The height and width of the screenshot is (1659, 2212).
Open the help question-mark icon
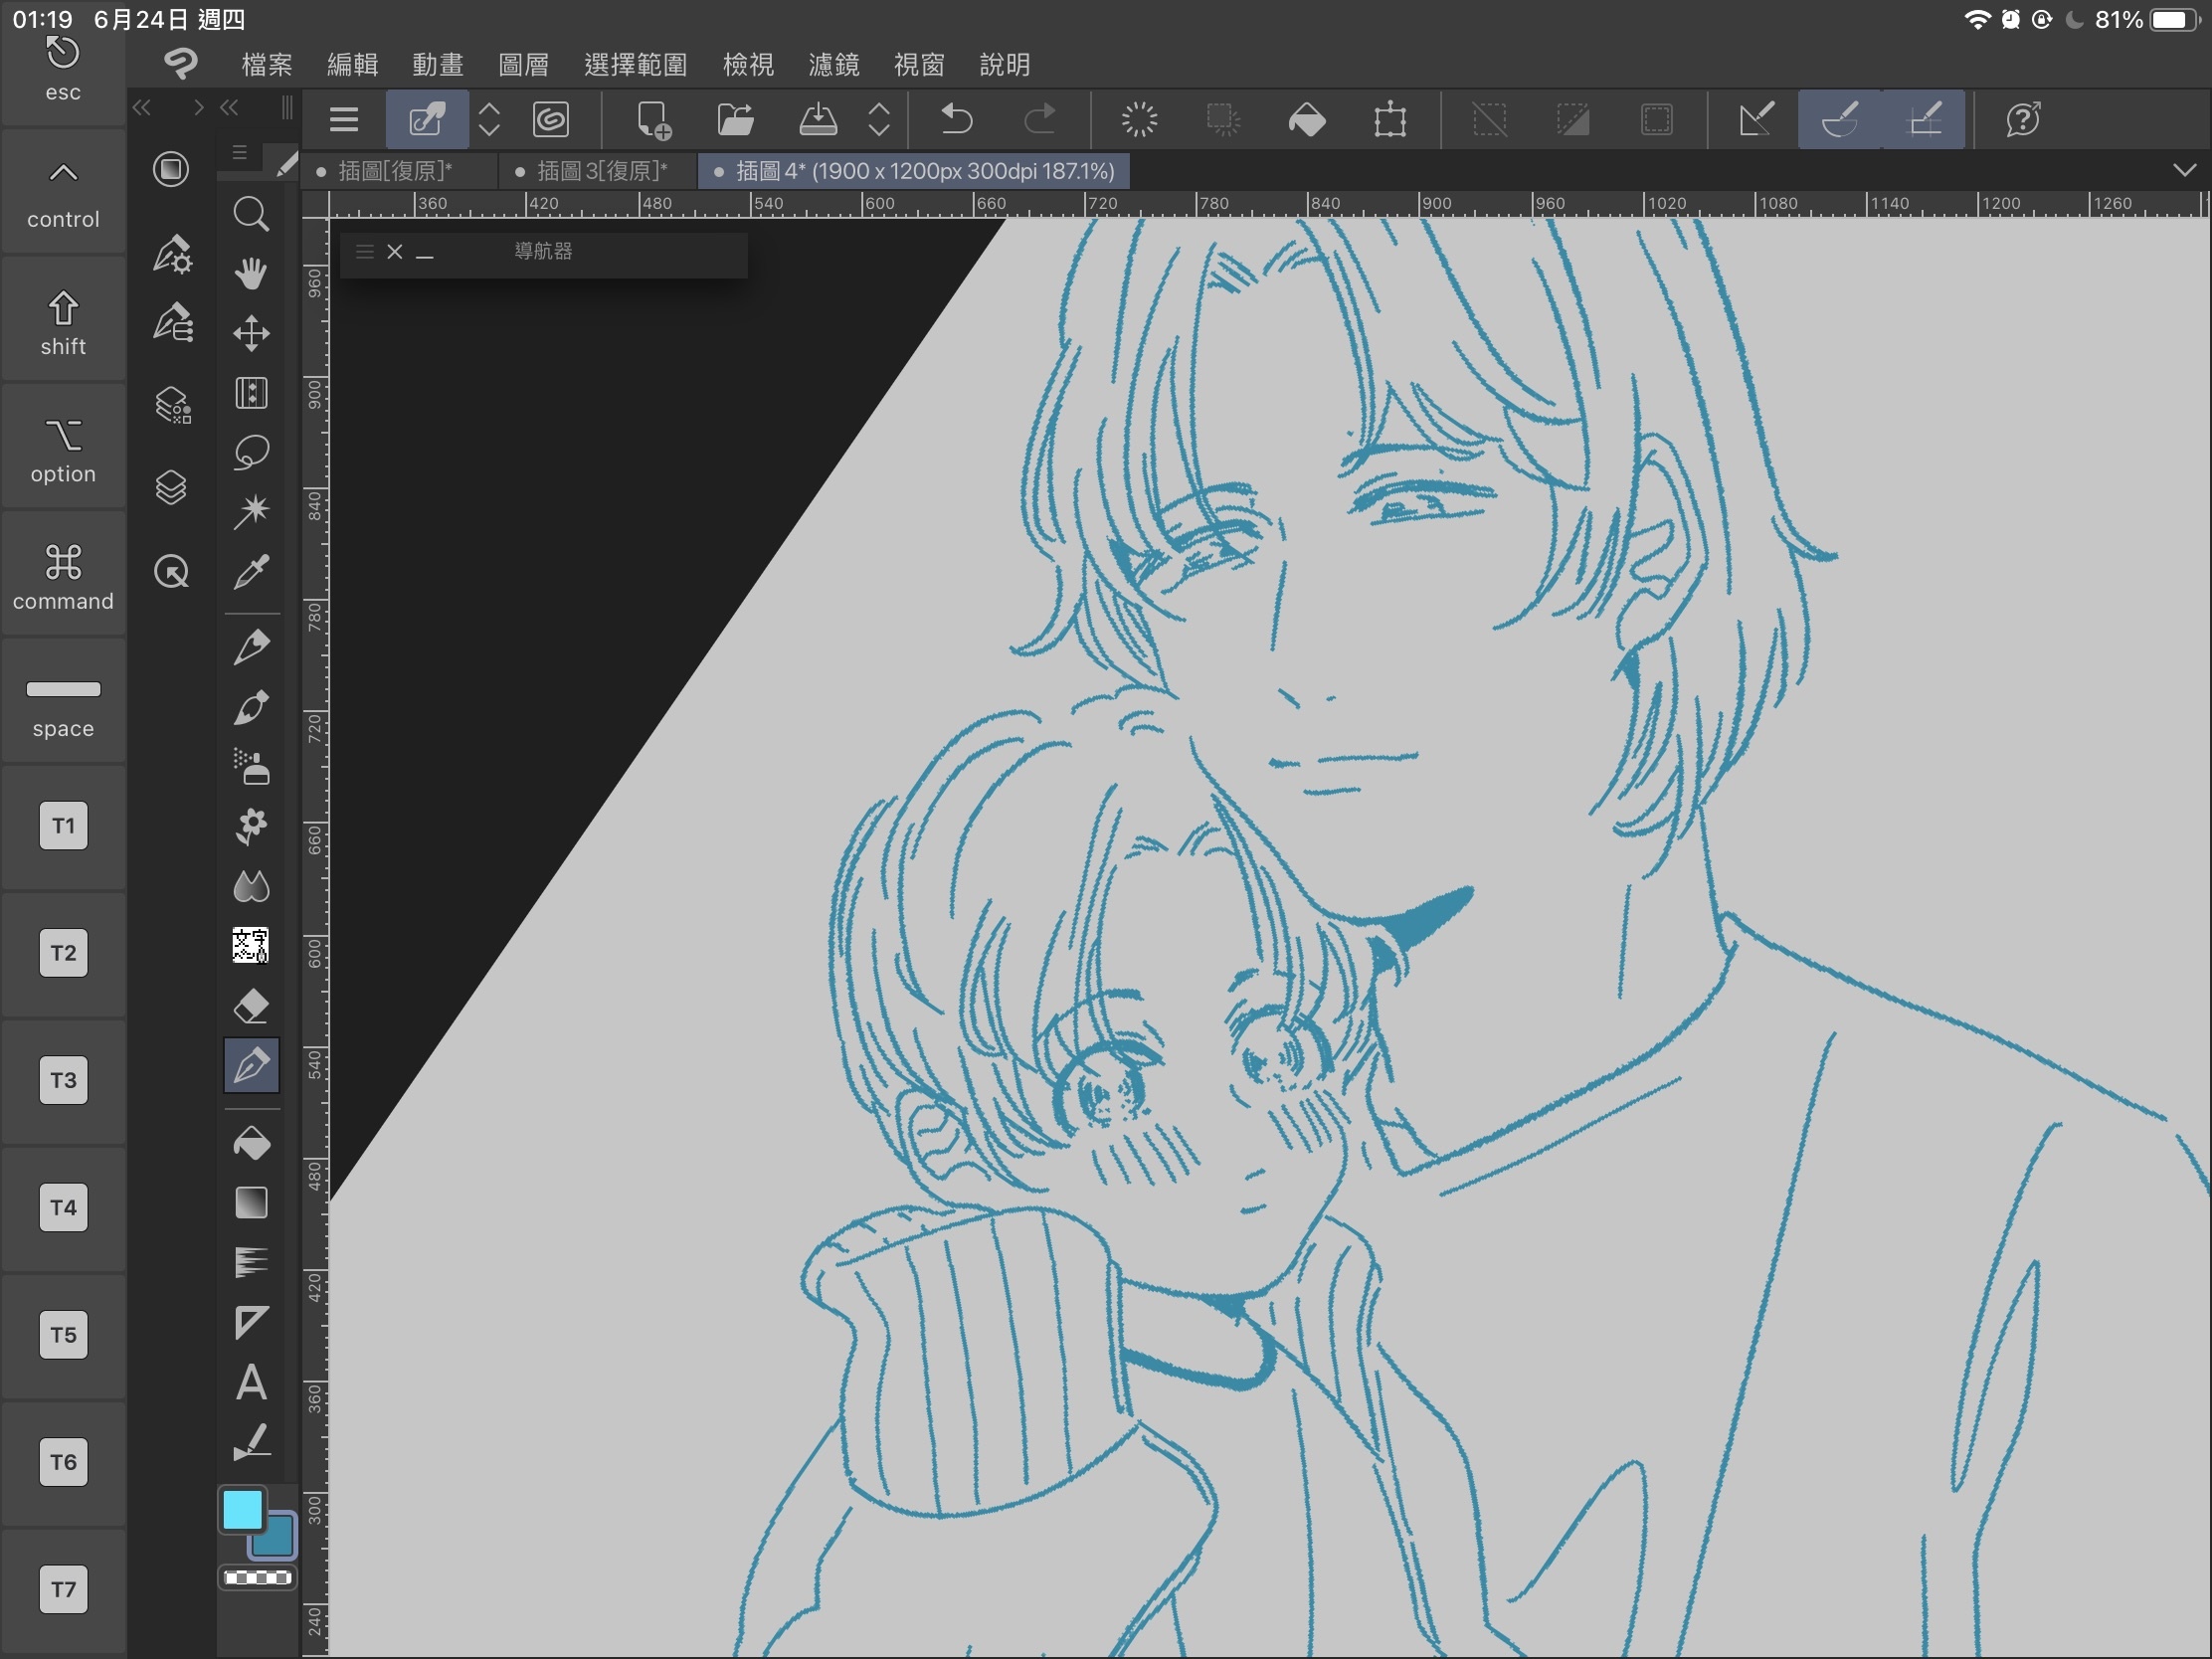pos(2023,120)
